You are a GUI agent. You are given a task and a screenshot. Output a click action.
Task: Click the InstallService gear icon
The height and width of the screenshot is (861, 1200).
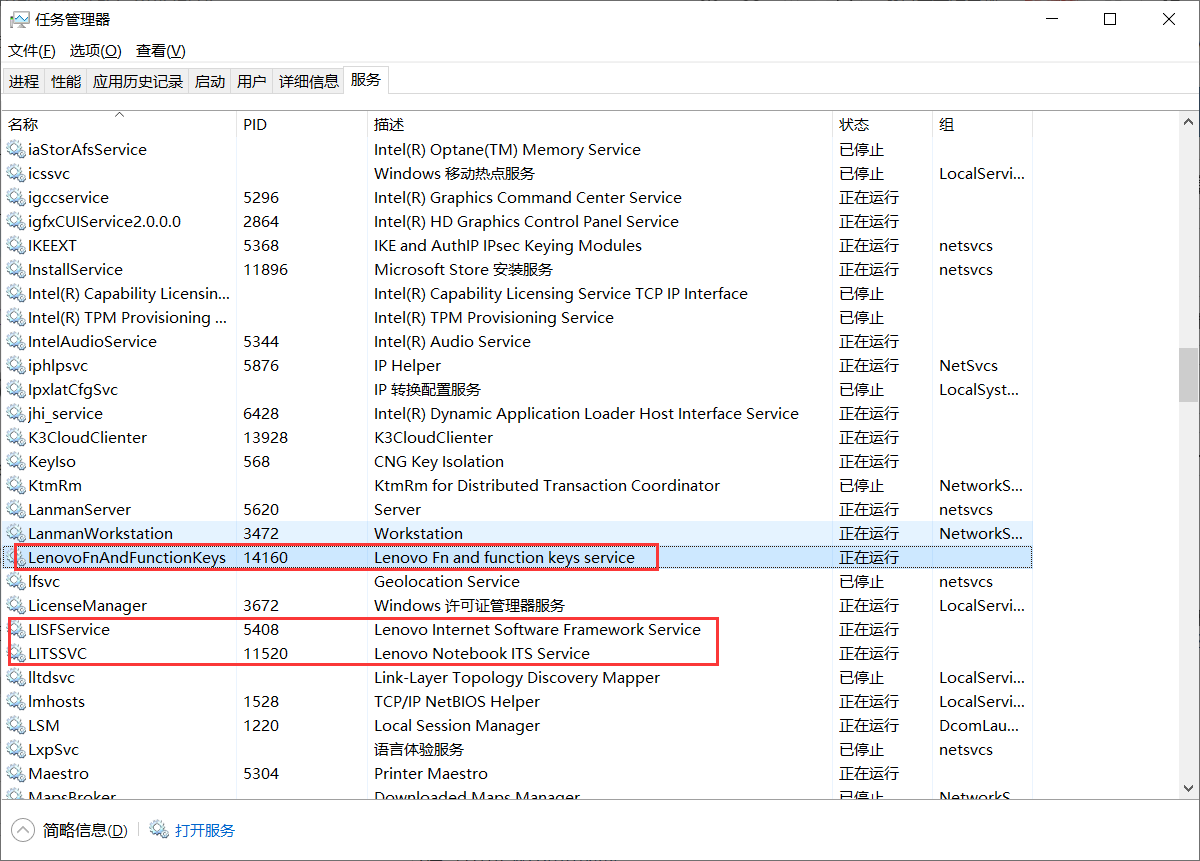tap(16, 270)
